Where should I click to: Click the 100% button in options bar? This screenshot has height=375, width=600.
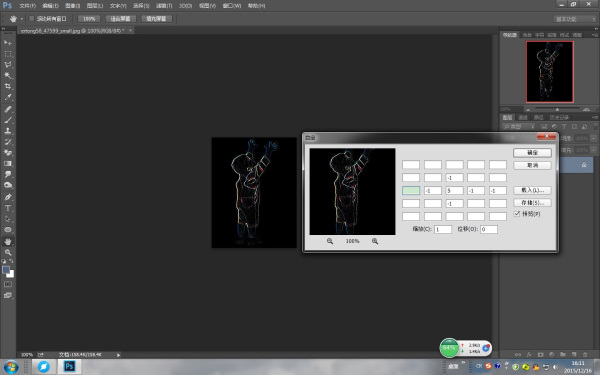click(89, 19)
